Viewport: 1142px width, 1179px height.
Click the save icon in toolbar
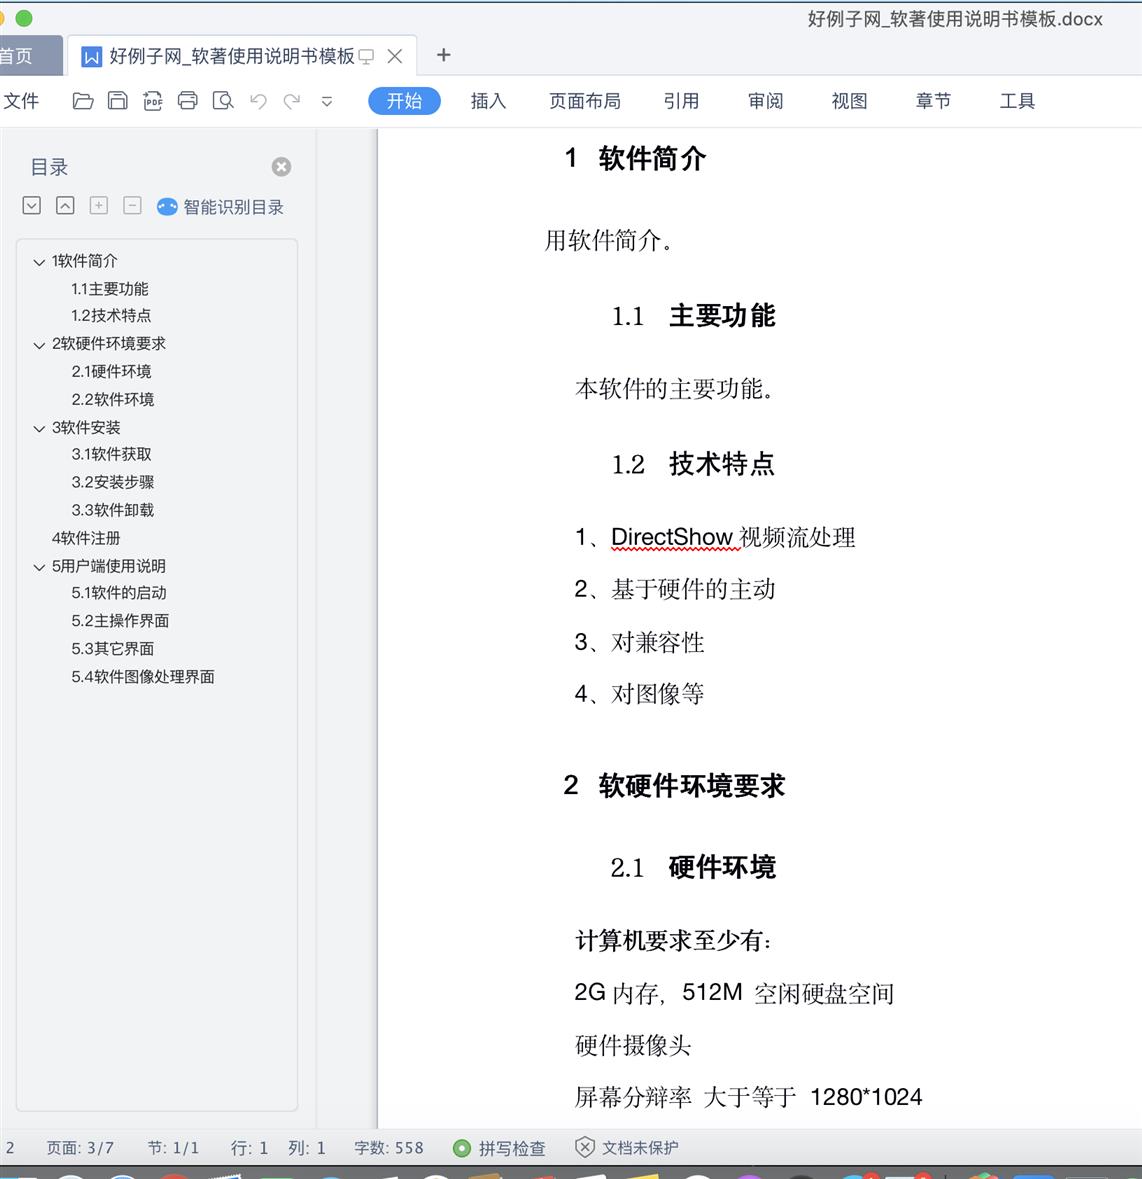click(x=118, y=101)
